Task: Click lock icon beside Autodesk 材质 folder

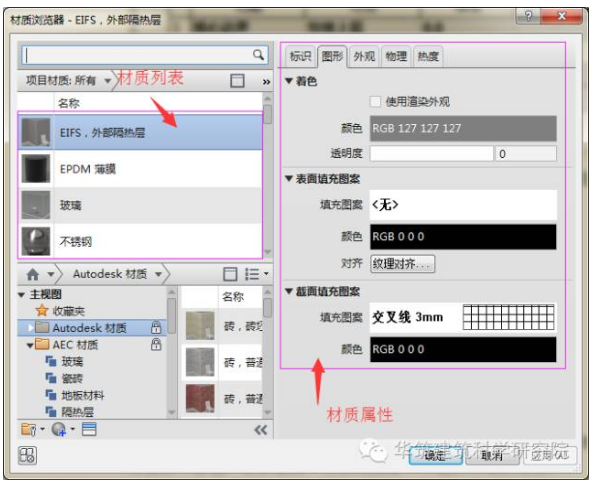Action: click(156, 327)
